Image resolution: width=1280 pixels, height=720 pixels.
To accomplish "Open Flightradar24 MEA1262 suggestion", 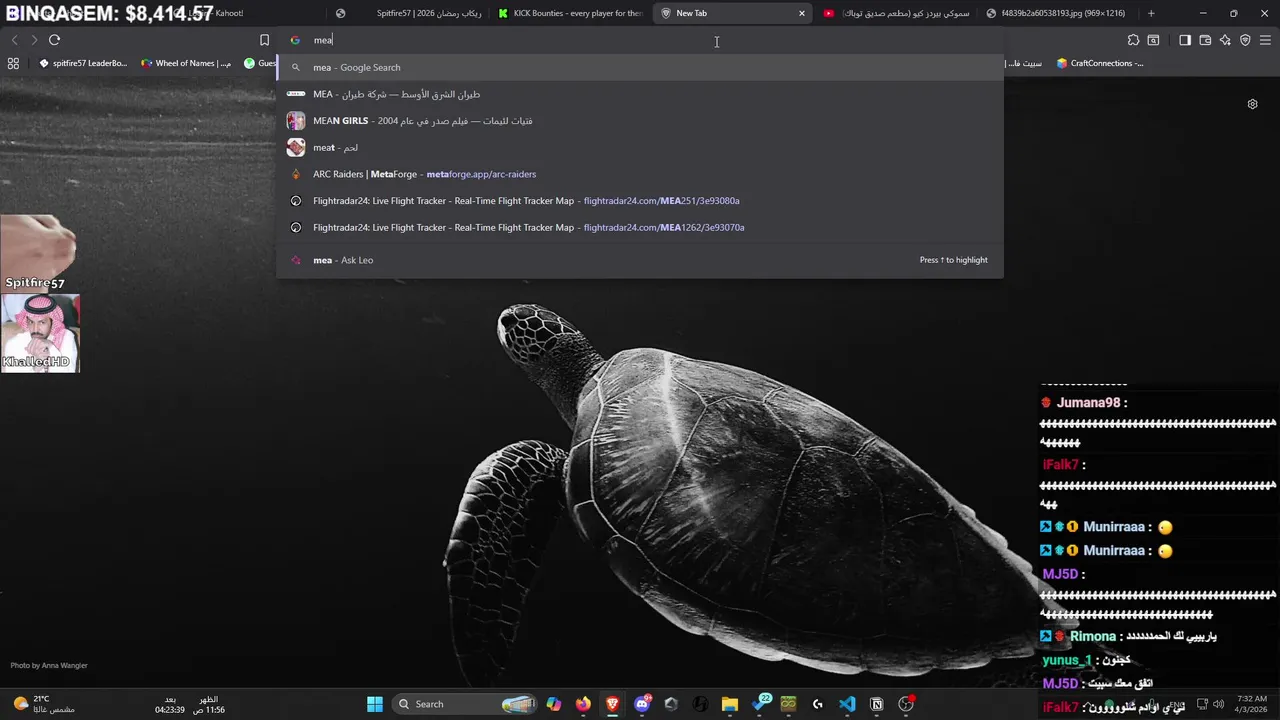I will pos(640,227).
